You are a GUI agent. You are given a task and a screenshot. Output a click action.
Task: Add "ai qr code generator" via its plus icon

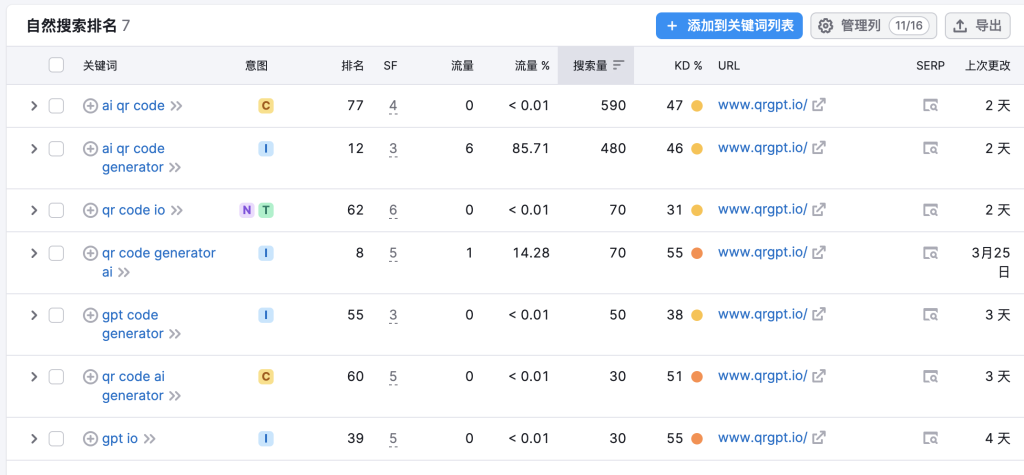[x=90, y=149]
